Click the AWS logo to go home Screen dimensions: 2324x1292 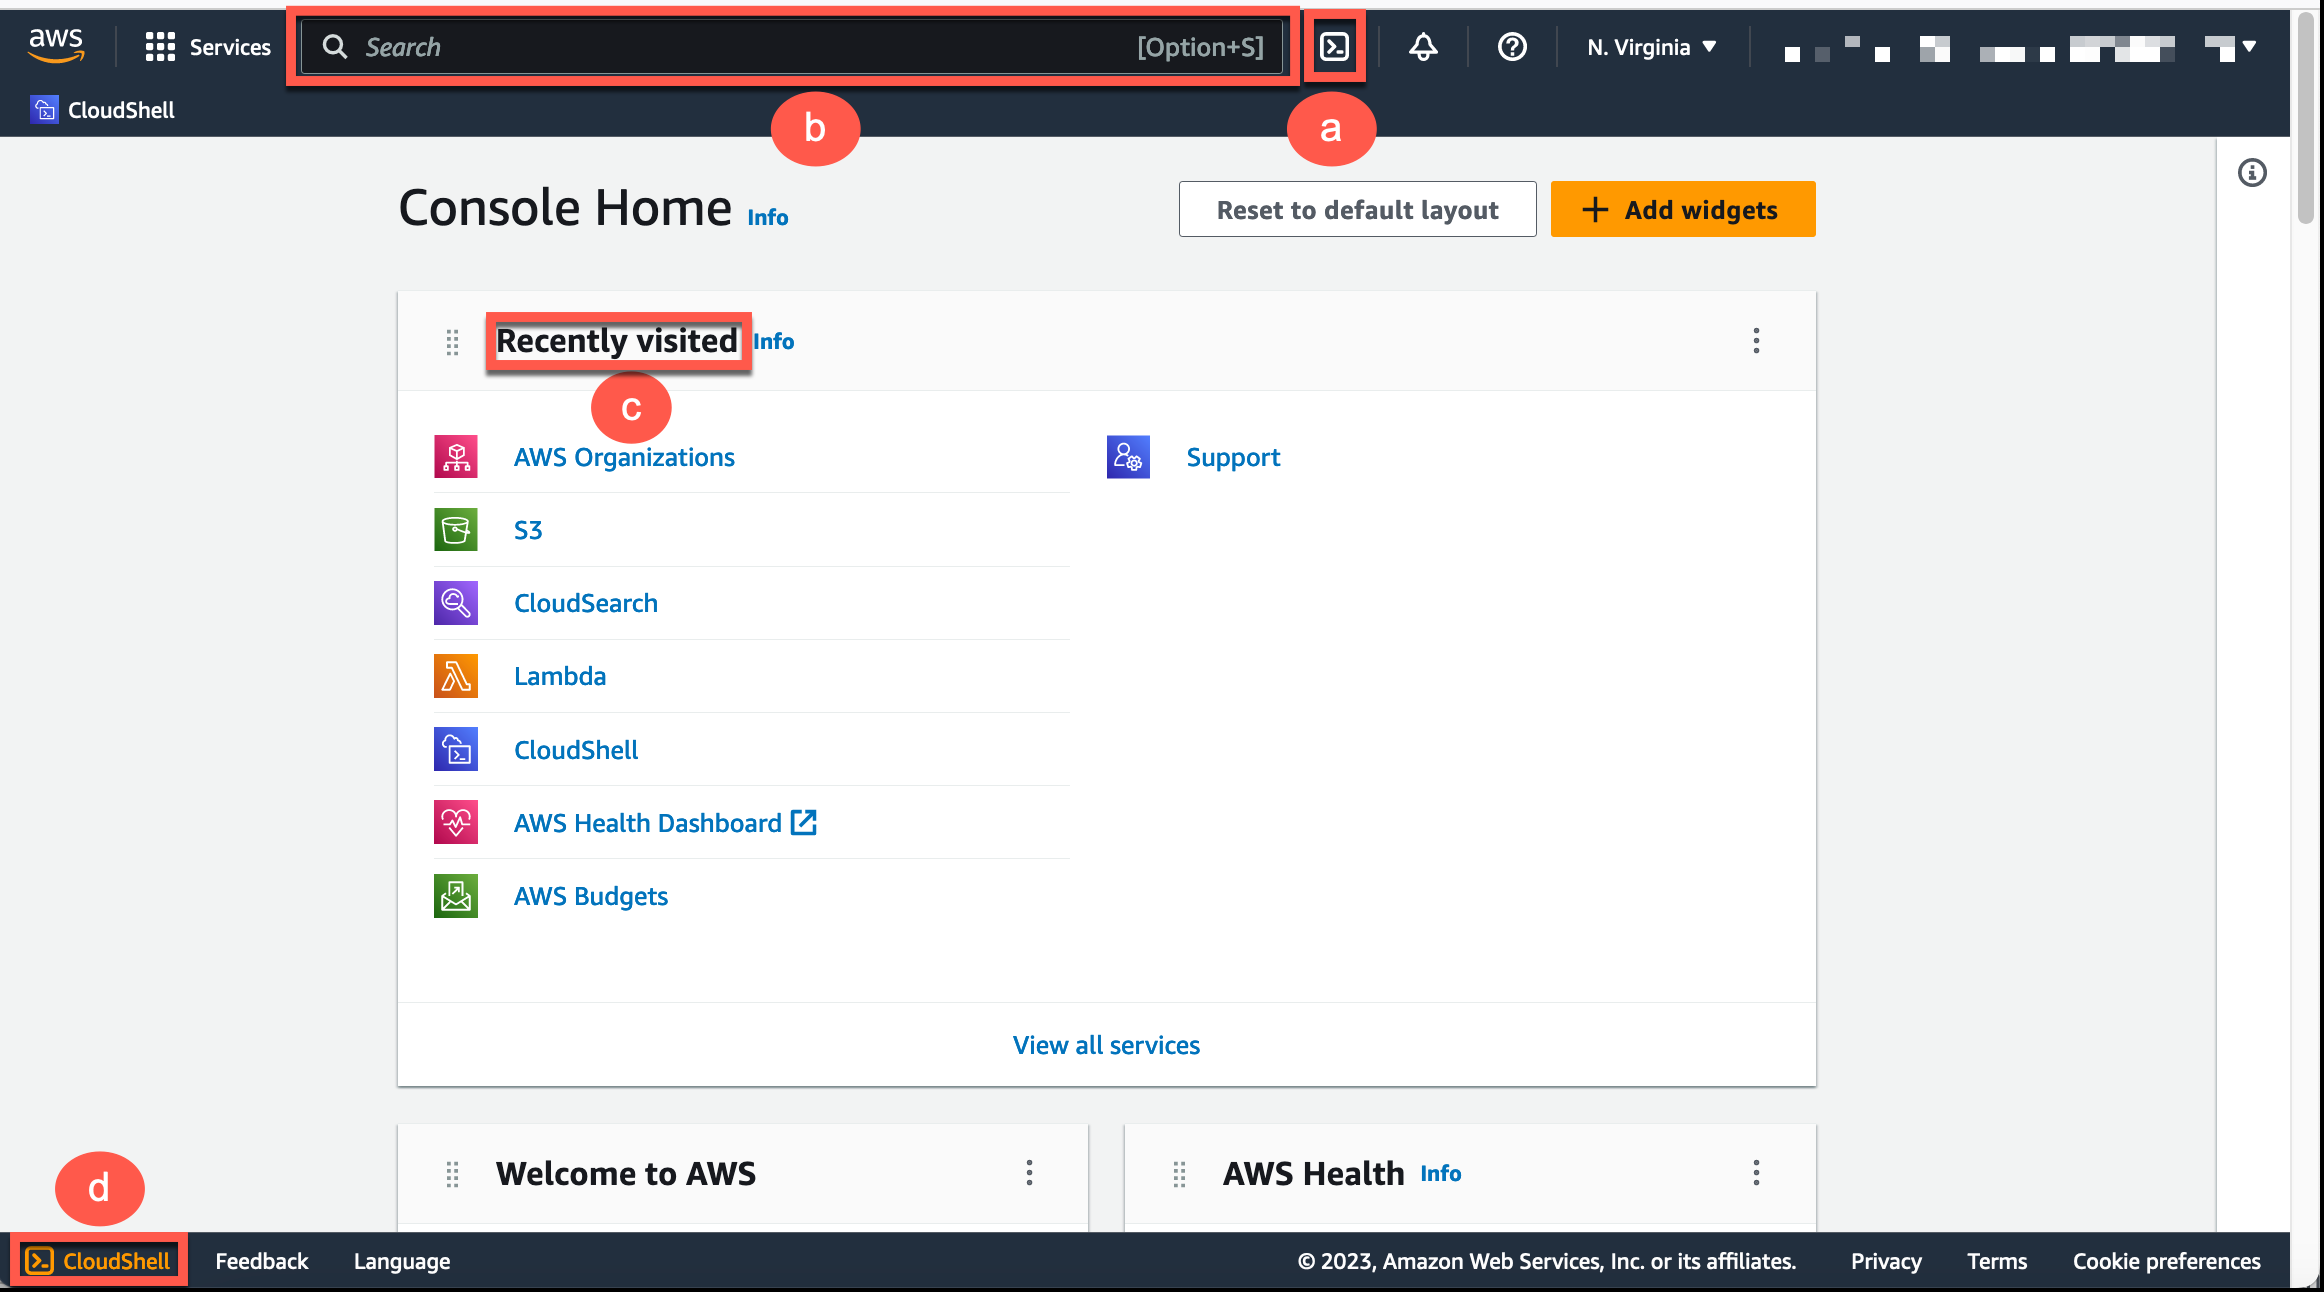(x=57, y=45)
